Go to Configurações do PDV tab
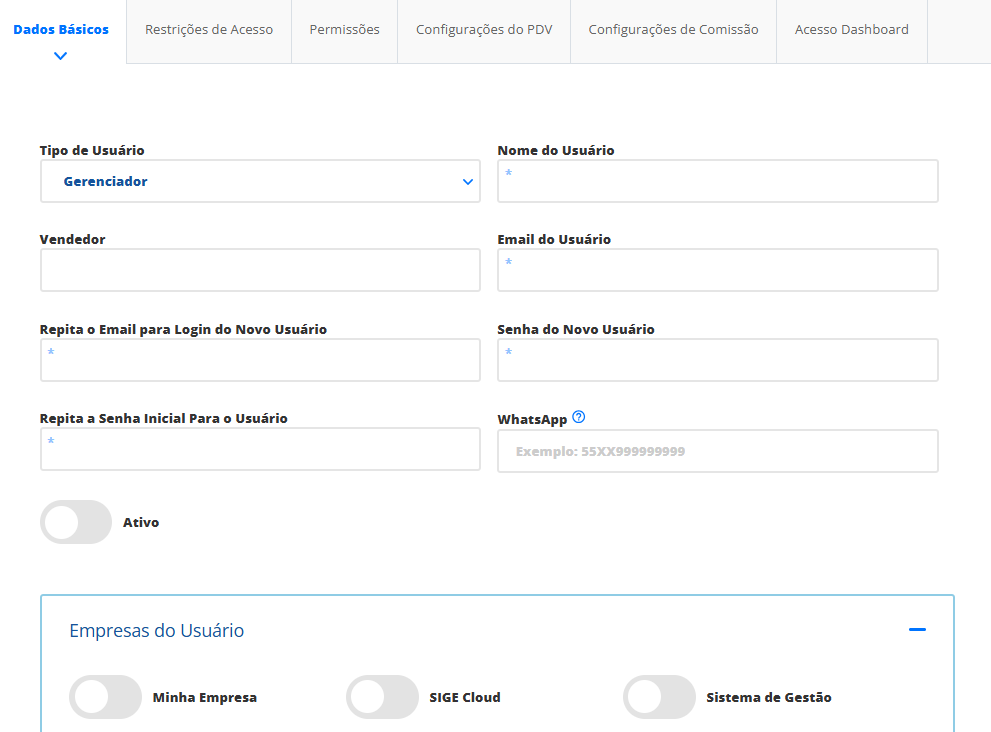The width and height of the screenshot is (991, 732). [484, 30]
